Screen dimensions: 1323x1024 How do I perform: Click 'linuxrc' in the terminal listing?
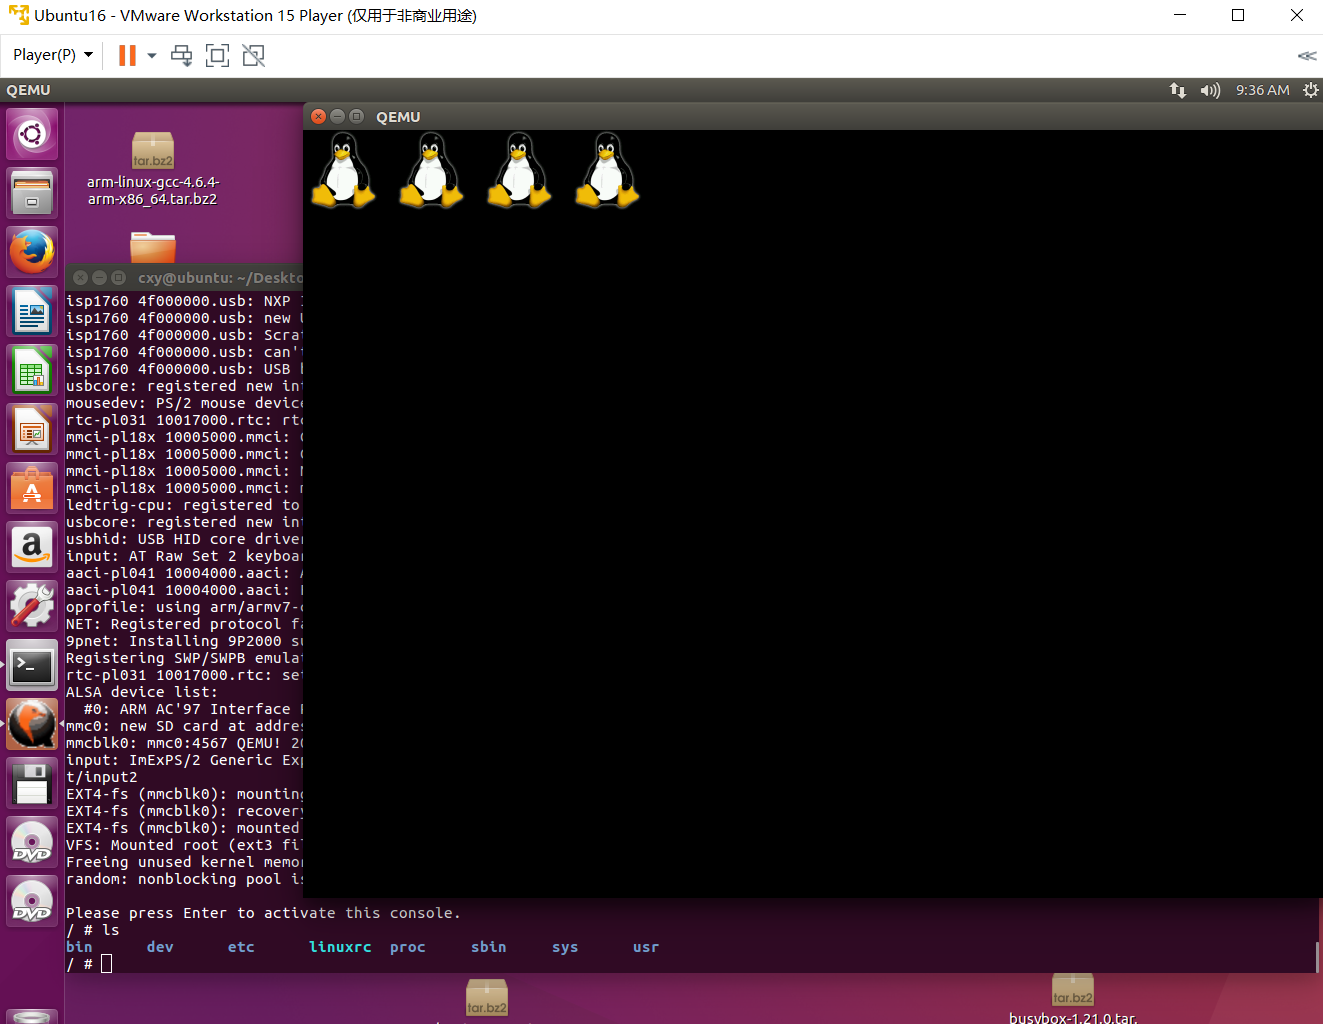click(x=340, y=947)
